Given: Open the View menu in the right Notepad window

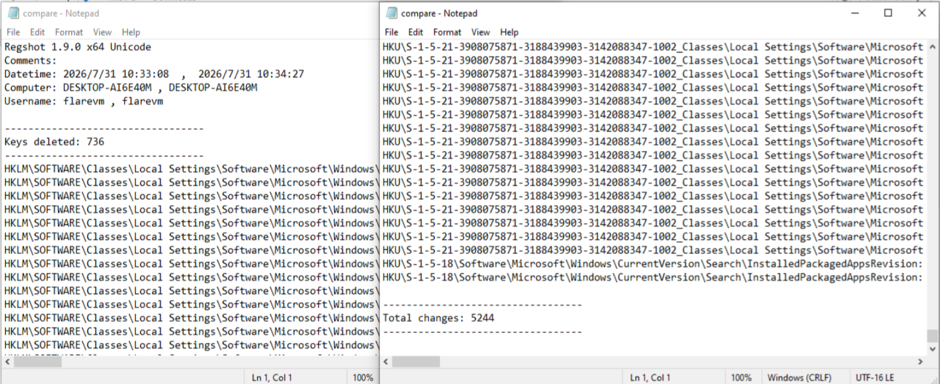Looking at the screenshot, I should pyautogui.click(x=481, y=32).
